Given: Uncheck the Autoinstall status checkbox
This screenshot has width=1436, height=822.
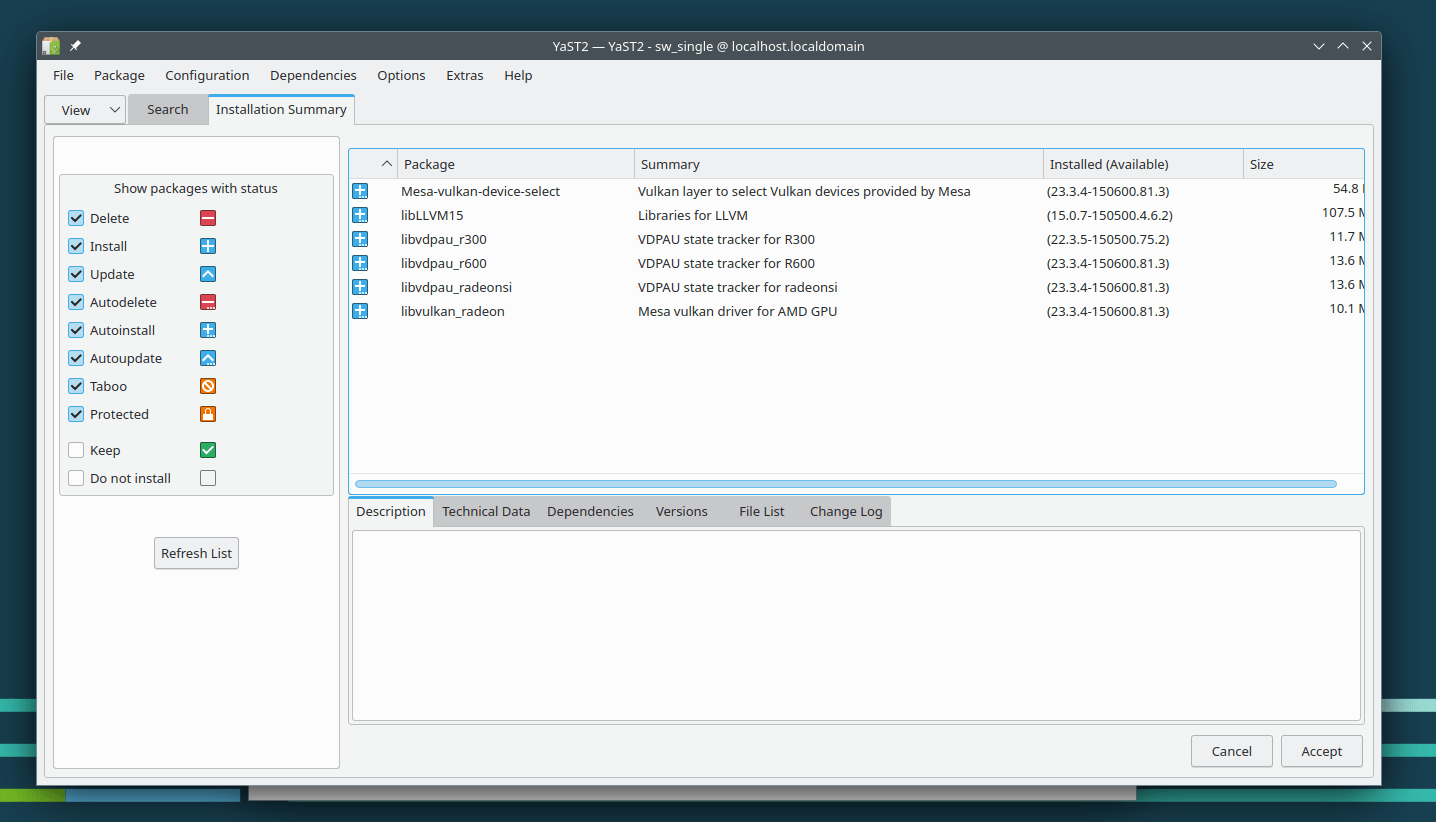Looking at the screenshot, I should click(76, 330).
